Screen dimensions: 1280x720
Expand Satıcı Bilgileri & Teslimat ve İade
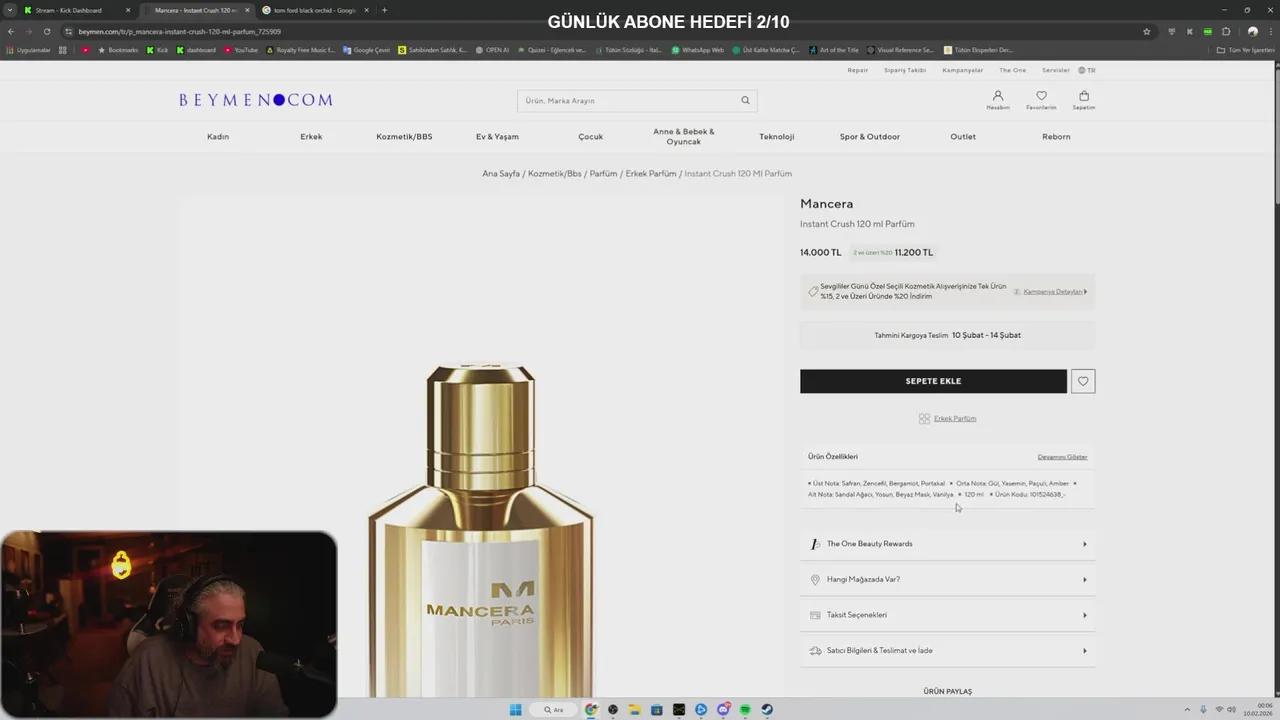coord(947,650)
